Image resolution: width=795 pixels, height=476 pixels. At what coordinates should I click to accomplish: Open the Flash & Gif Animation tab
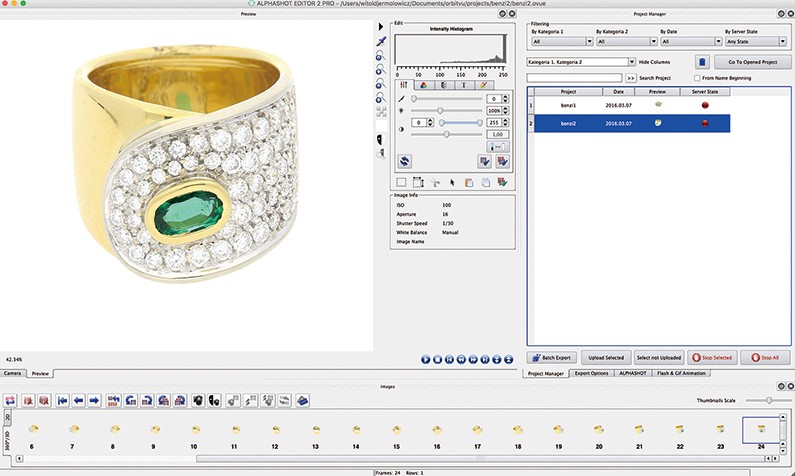click(681, 373)
